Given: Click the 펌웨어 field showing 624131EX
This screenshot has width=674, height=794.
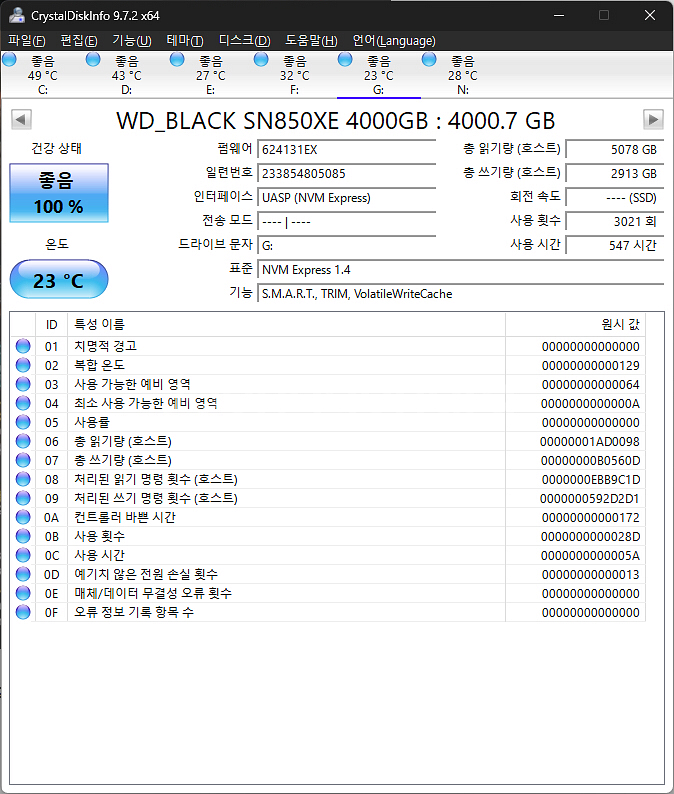Looking at the screenshot, I should pyautogui.click(x=346, y=149).
